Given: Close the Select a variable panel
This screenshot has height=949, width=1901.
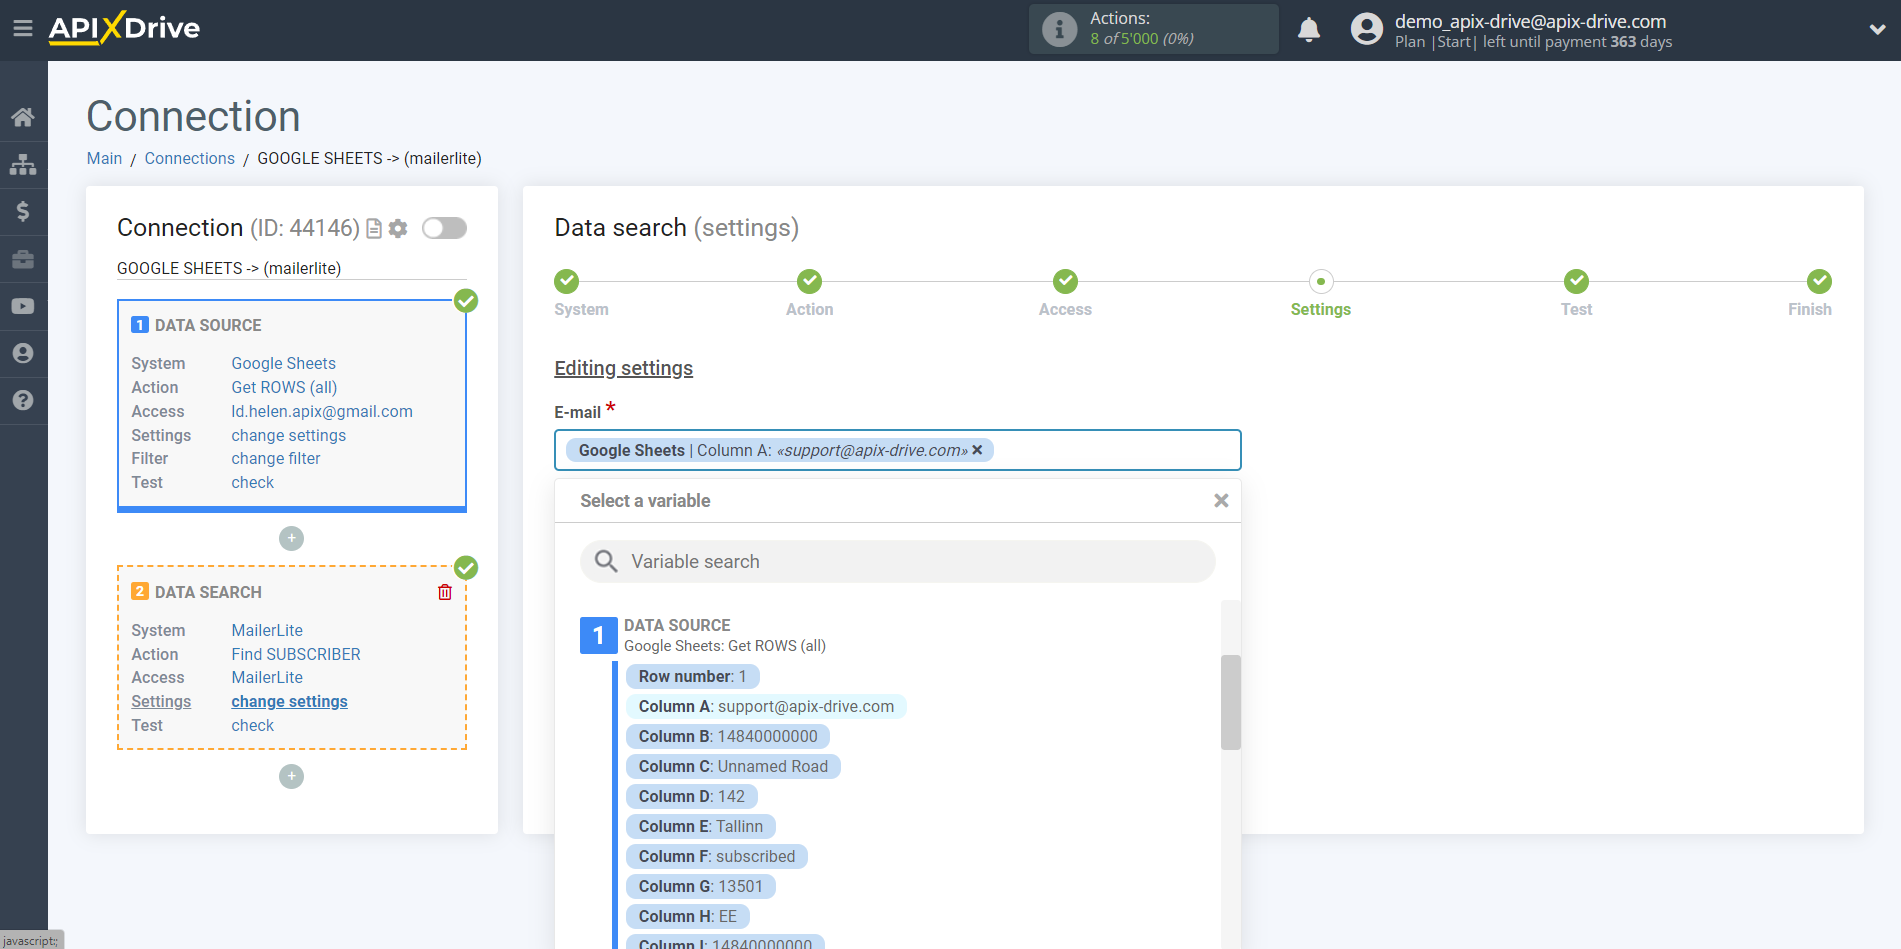Looking at the screenshot, I should [x=1221, y=501].
